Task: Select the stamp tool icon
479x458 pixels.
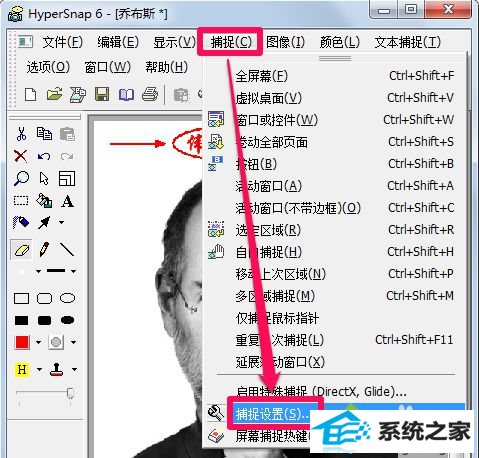Action: [x=56, y=369]
